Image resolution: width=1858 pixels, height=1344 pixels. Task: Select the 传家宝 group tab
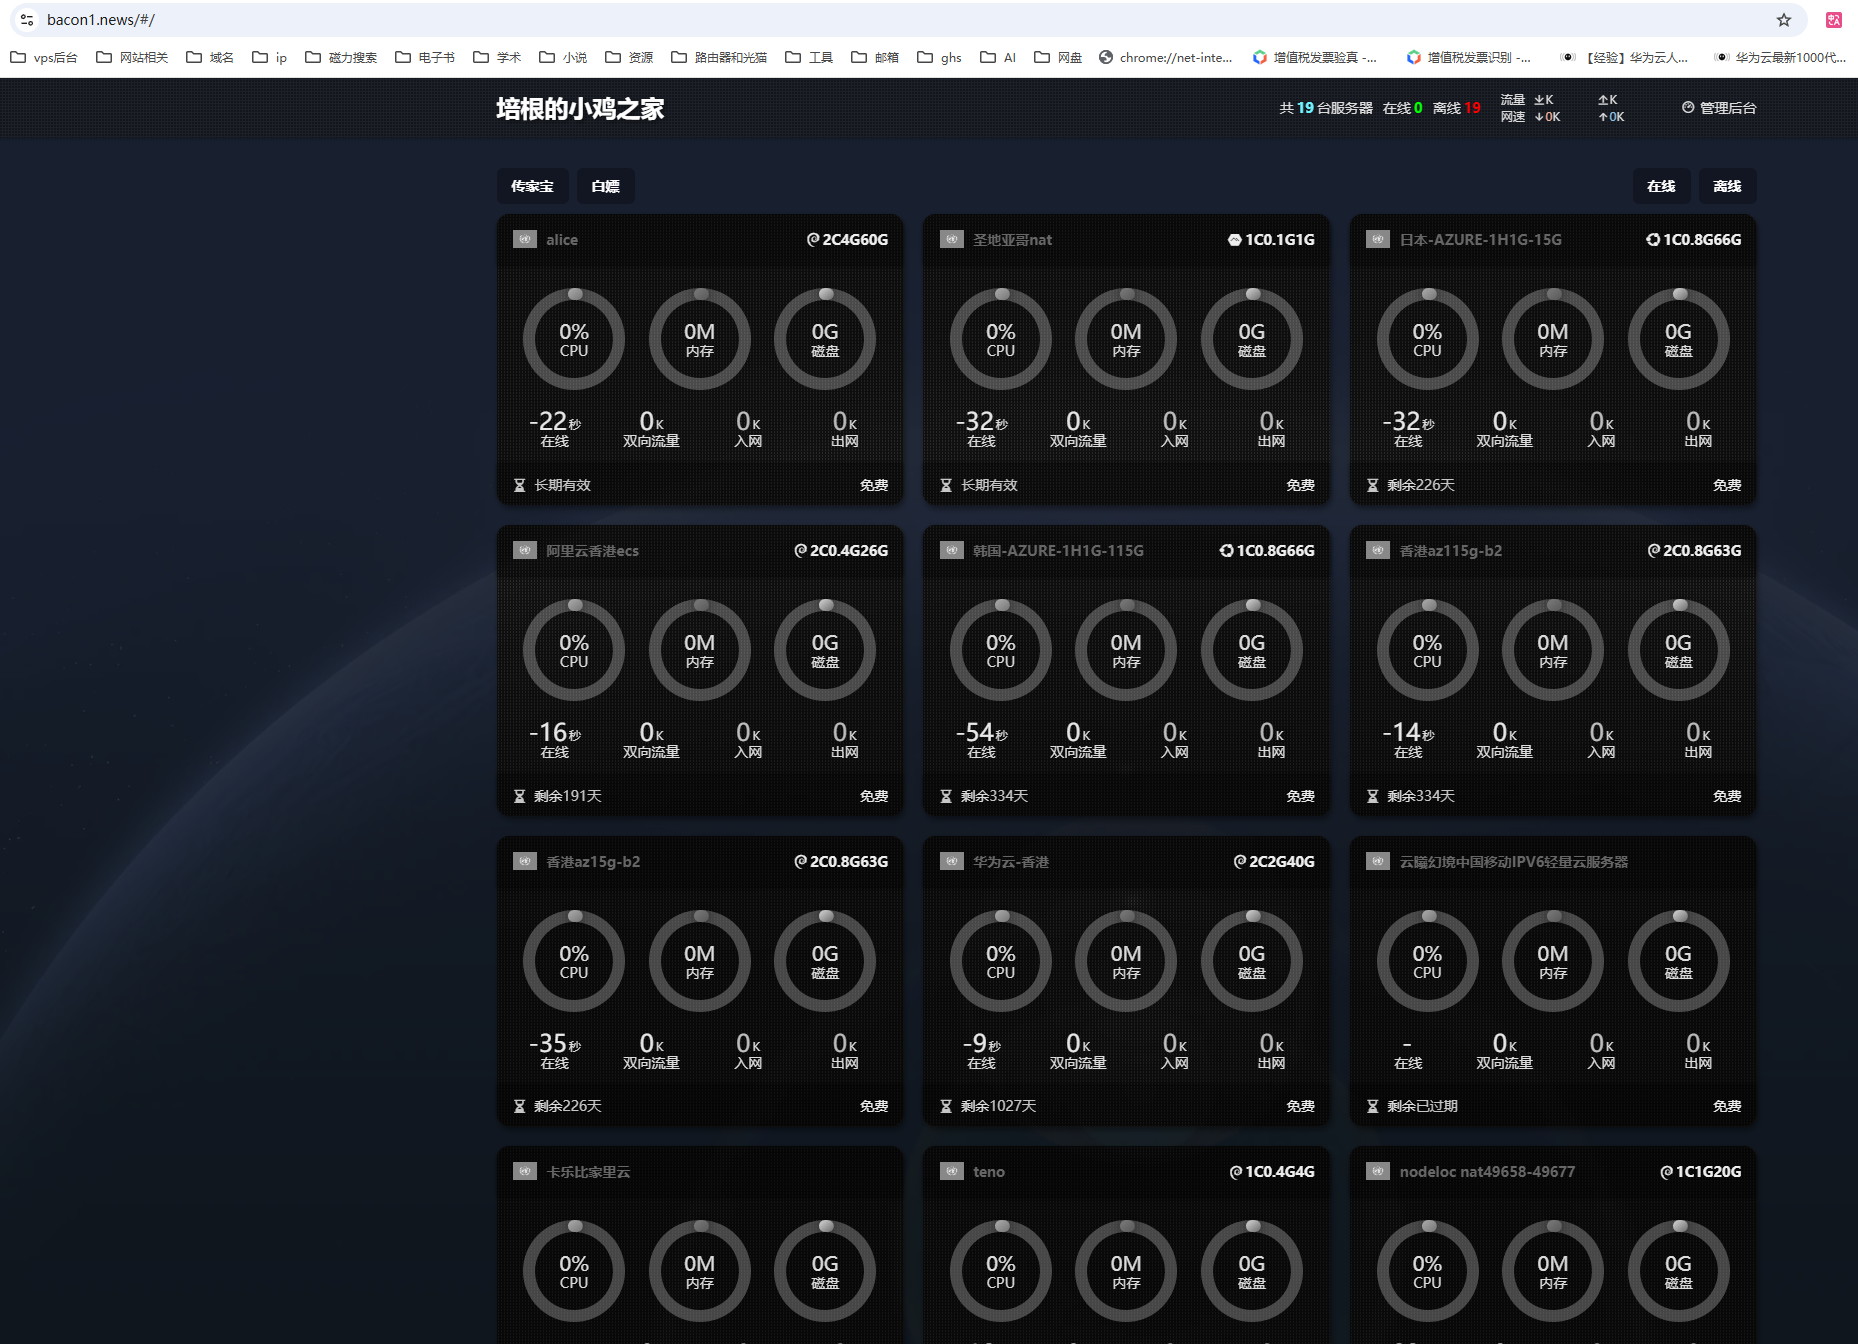click(532, 186)
